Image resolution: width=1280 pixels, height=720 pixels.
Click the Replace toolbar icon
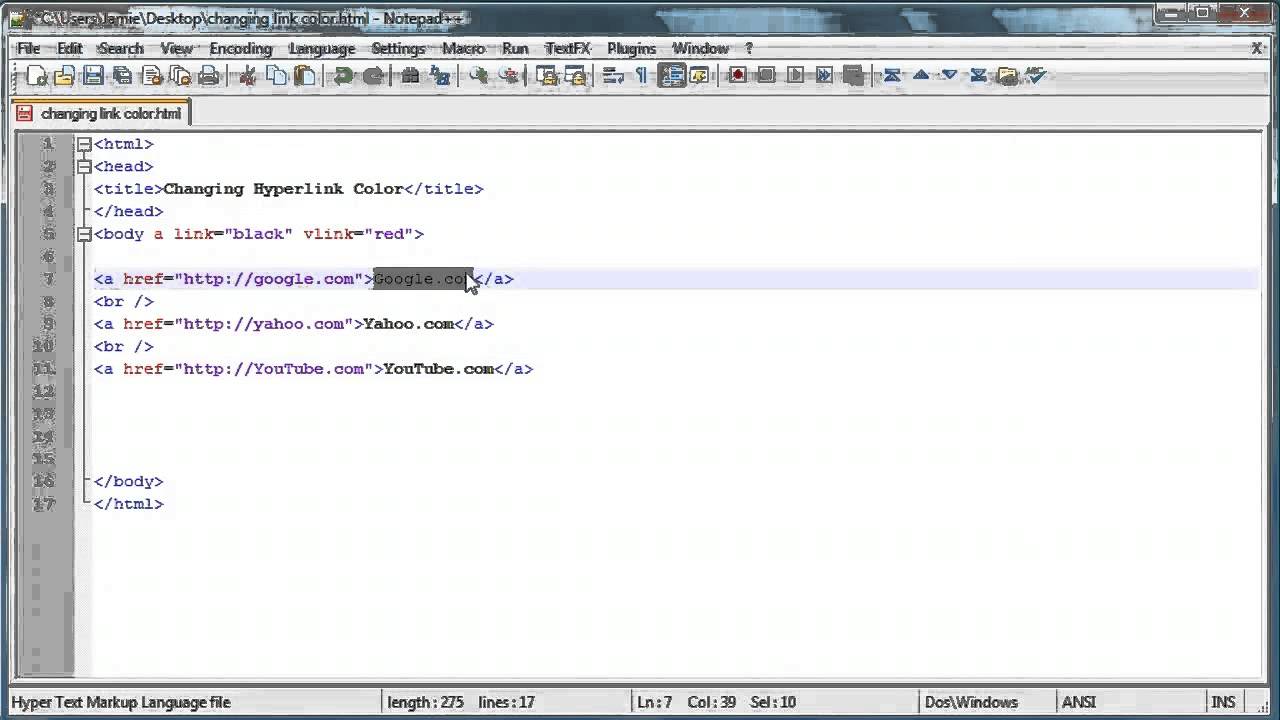[x=440, y=76]
